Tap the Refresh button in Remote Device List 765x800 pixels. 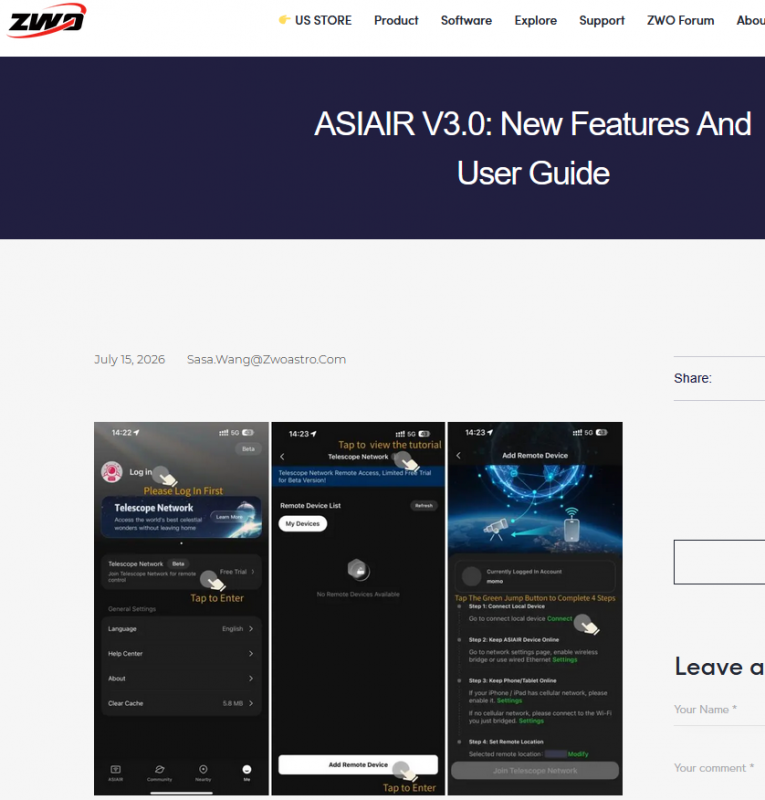coord(424,506)
